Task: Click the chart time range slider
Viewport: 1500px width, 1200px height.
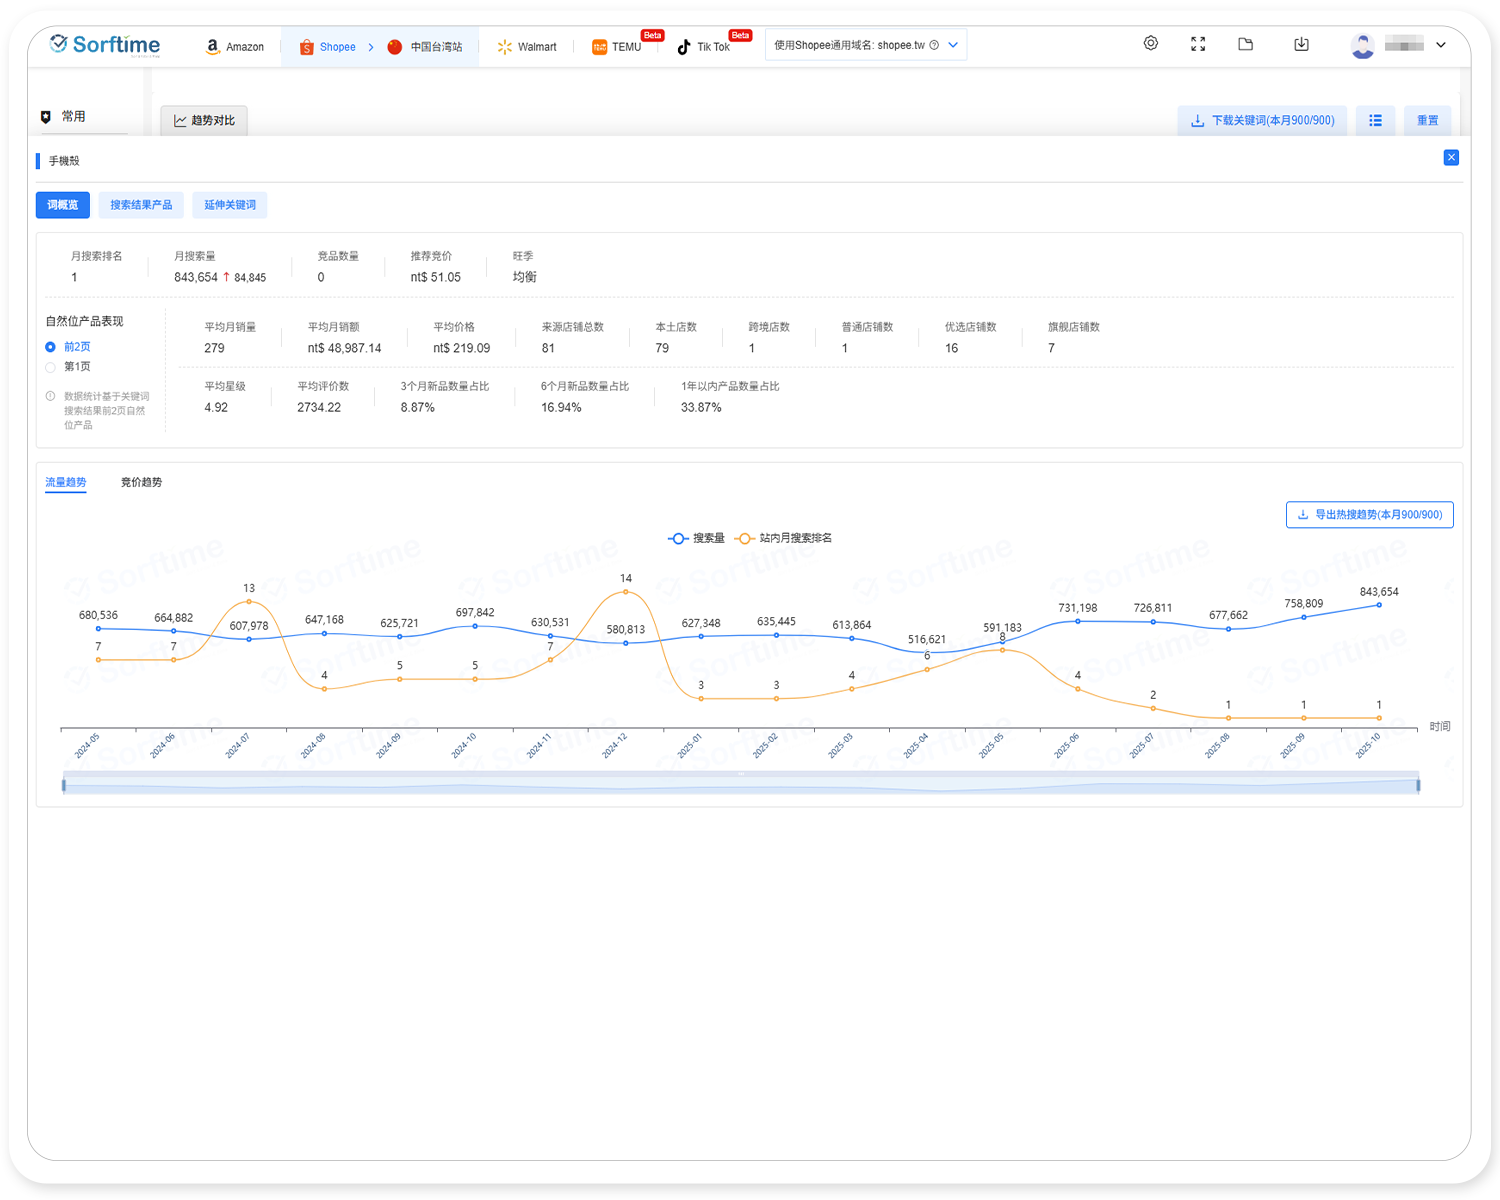Action: [x=740, y=785]
